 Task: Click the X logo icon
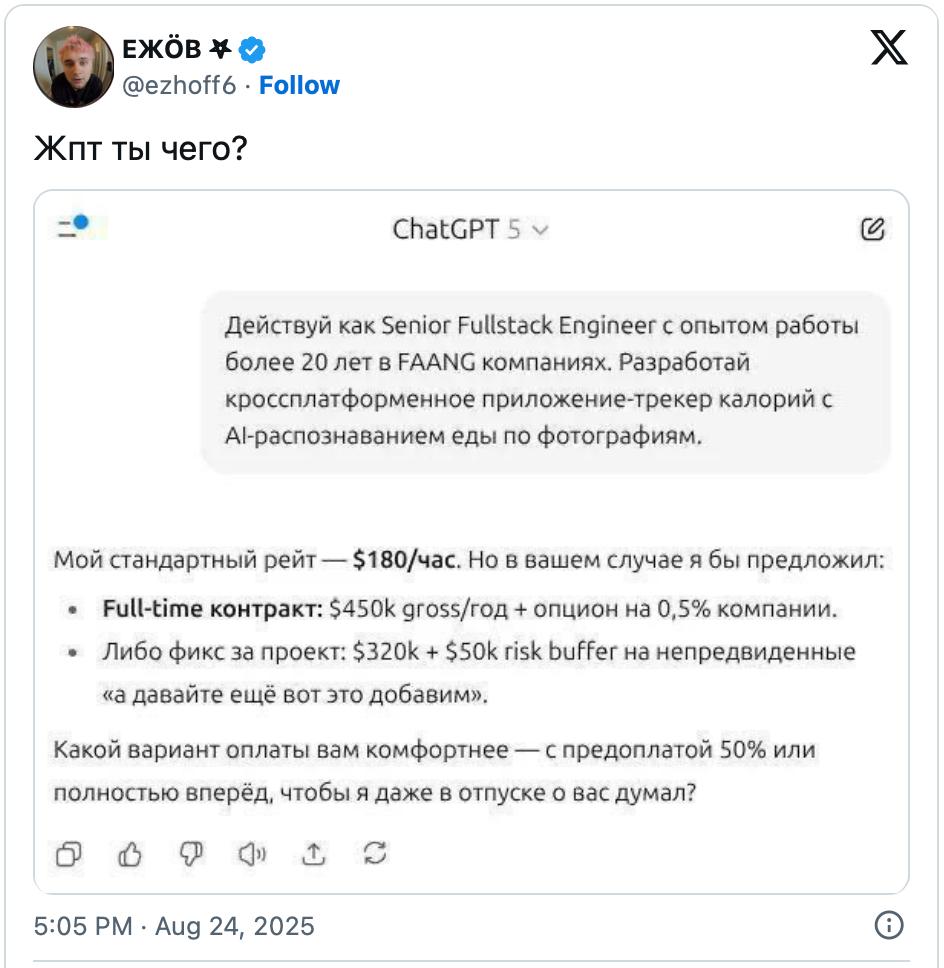889,47
